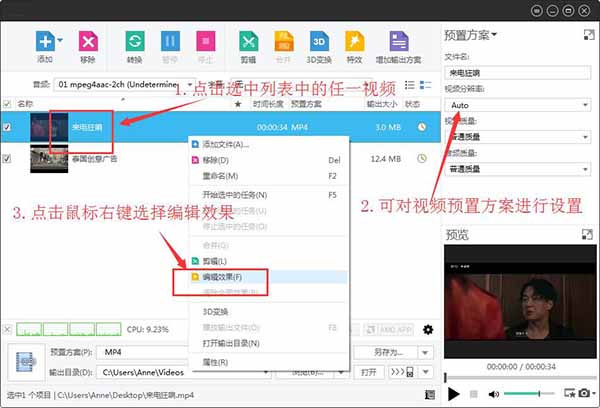The height and width of the screenshot is (408, 600).
Task: Pop out the Preview panel icon
Action: pos(587,234)
